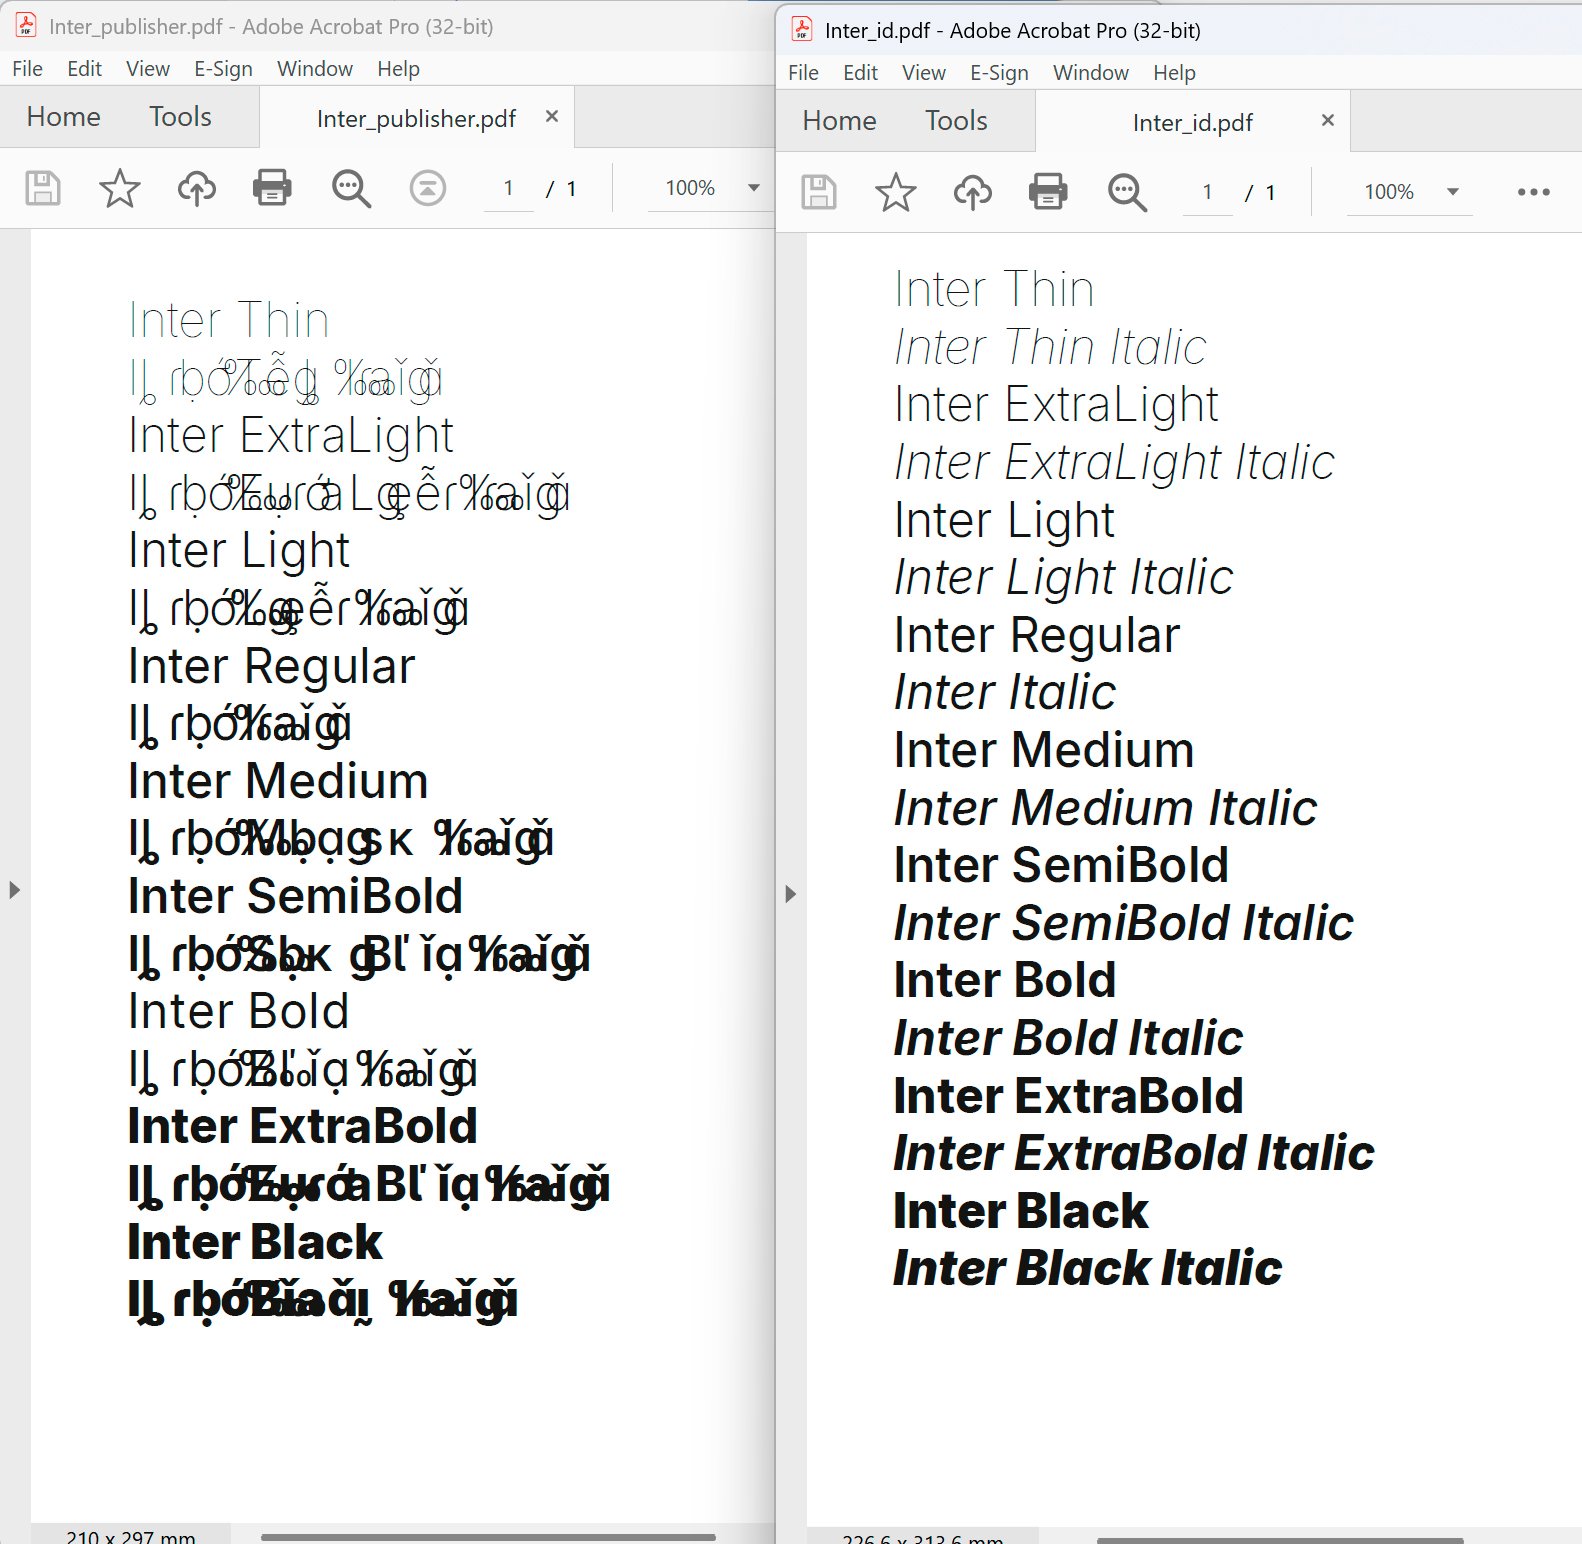
Task: Click 'Inter Thin Italic' line in Inter_id document
Action: pos(1050,347)
